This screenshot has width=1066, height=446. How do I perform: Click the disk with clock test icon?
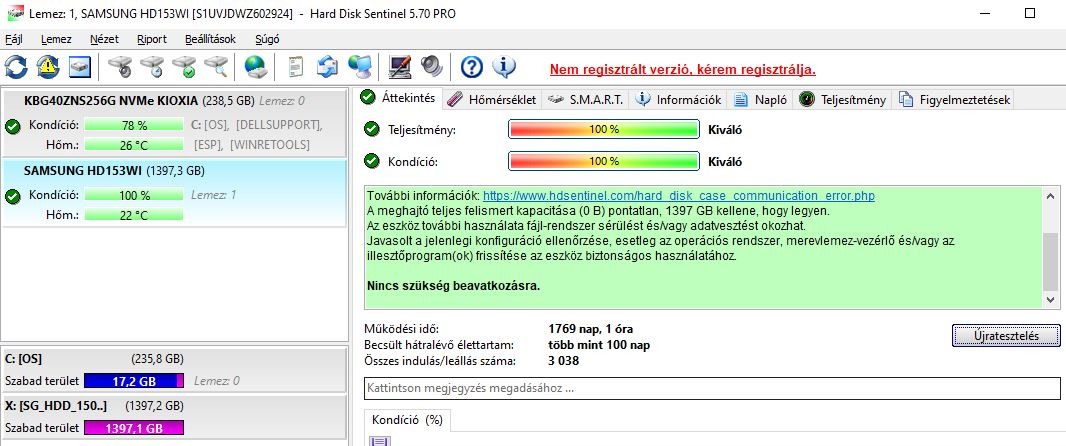[153, 67]
